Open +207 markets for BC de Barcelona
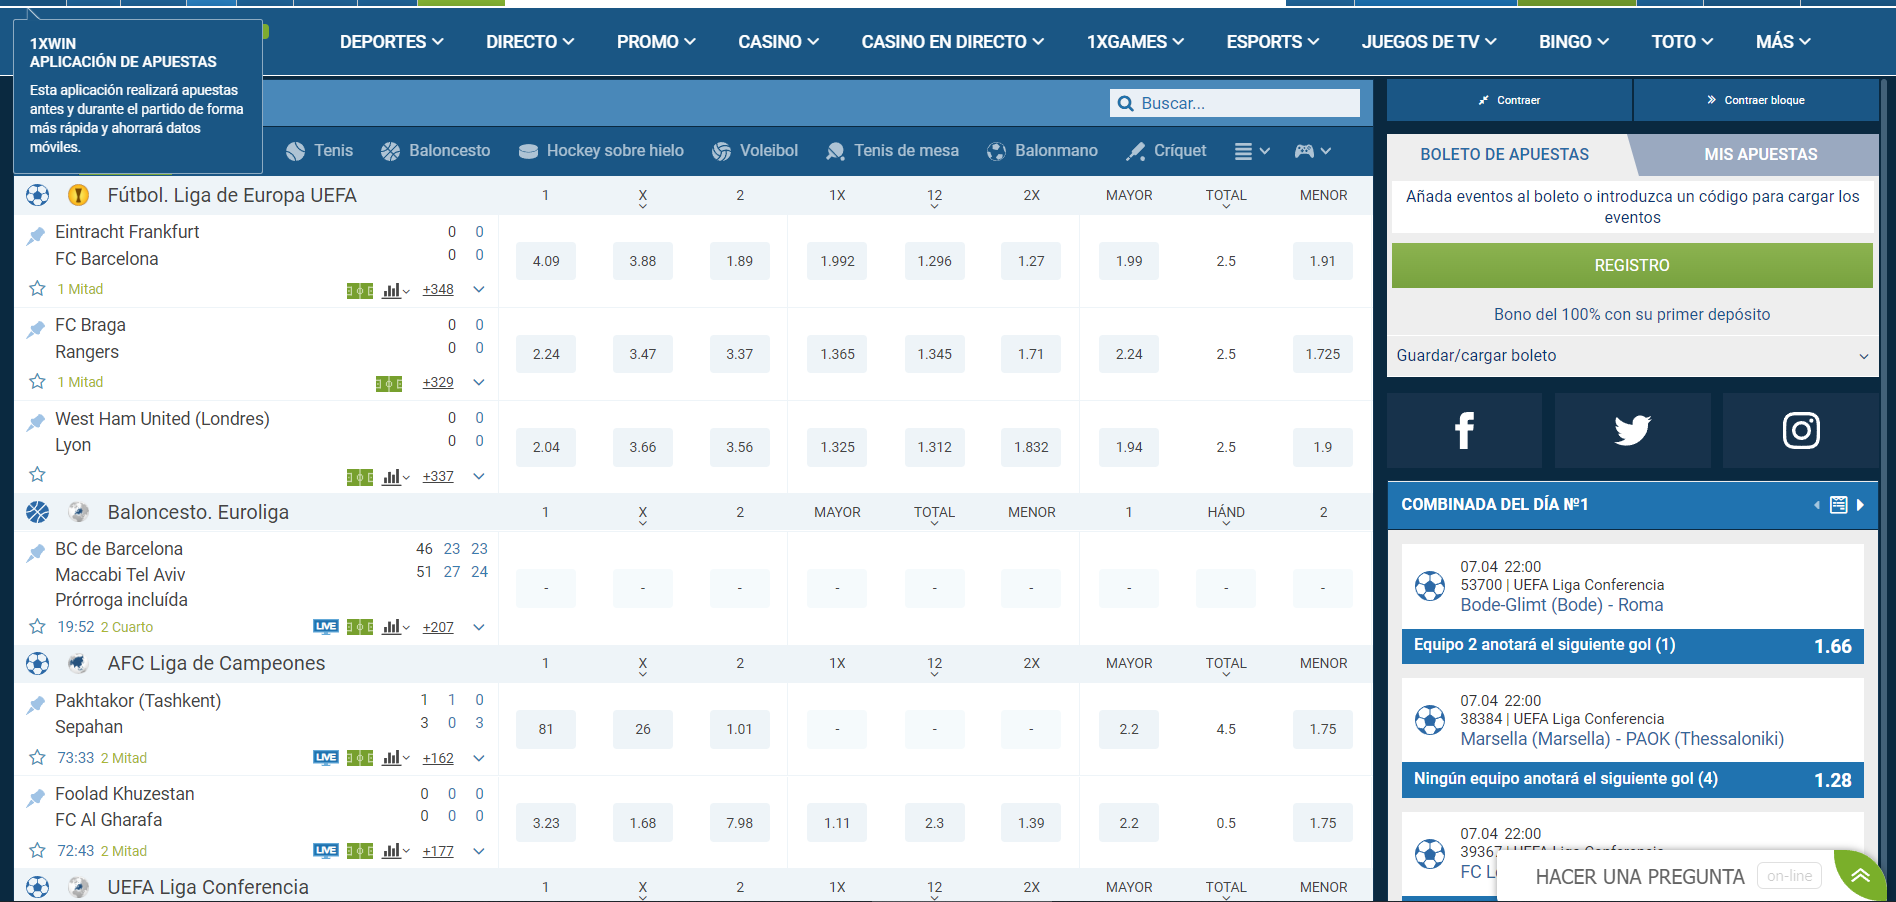The height and width of the screenshot is (902, 1896). point(438,628)
